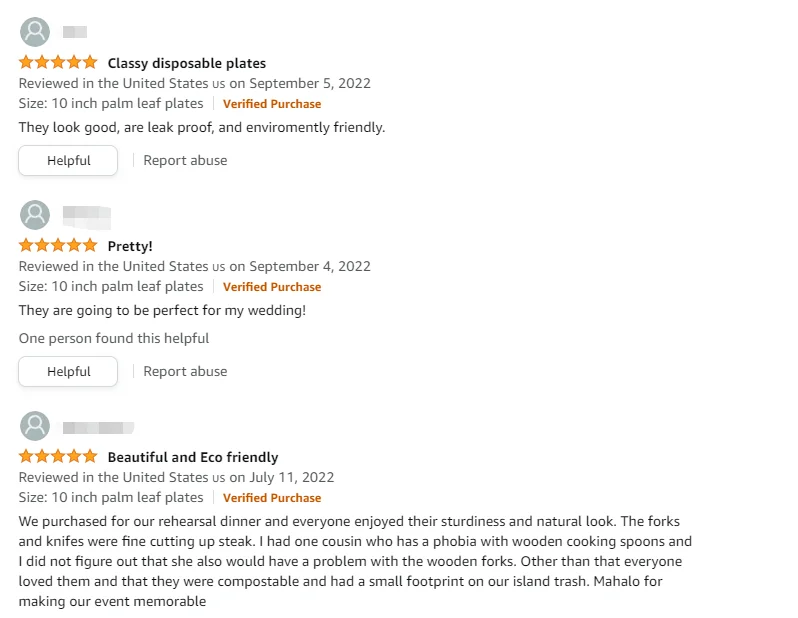Screen dimensions: 798x618
Task: Click 'One person found this helpful' text
Action: [114, 338]
